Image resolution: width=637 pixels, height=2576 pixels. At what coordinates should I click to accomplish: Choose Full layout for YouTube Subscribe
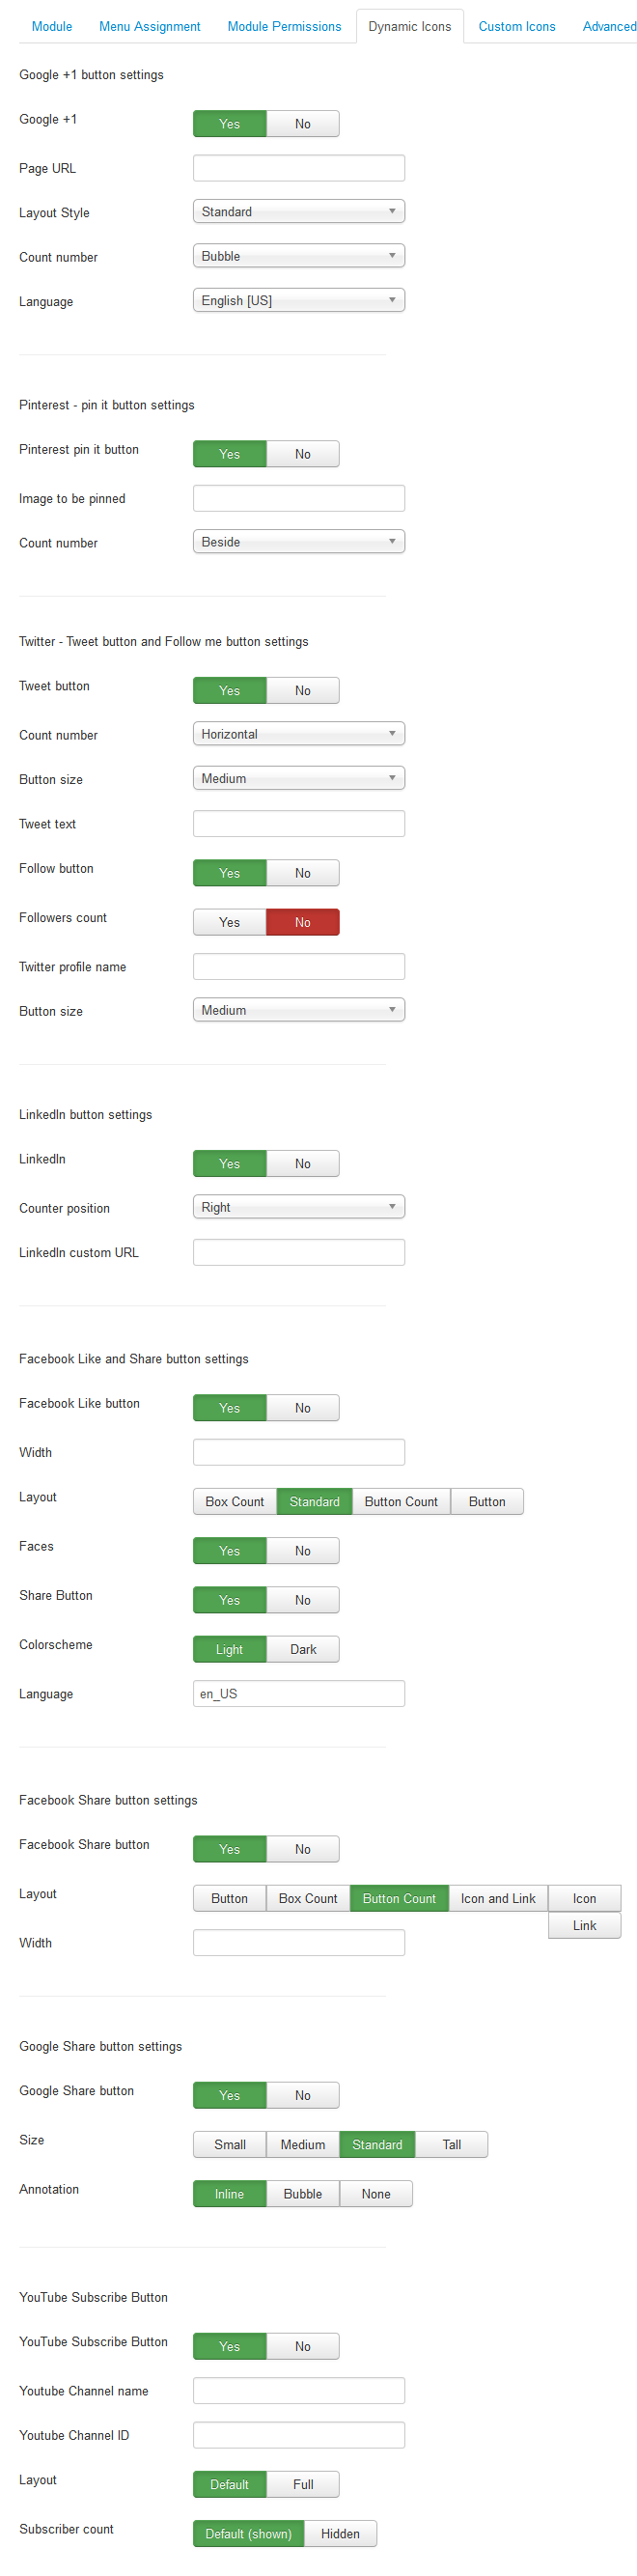[302, 2485]
